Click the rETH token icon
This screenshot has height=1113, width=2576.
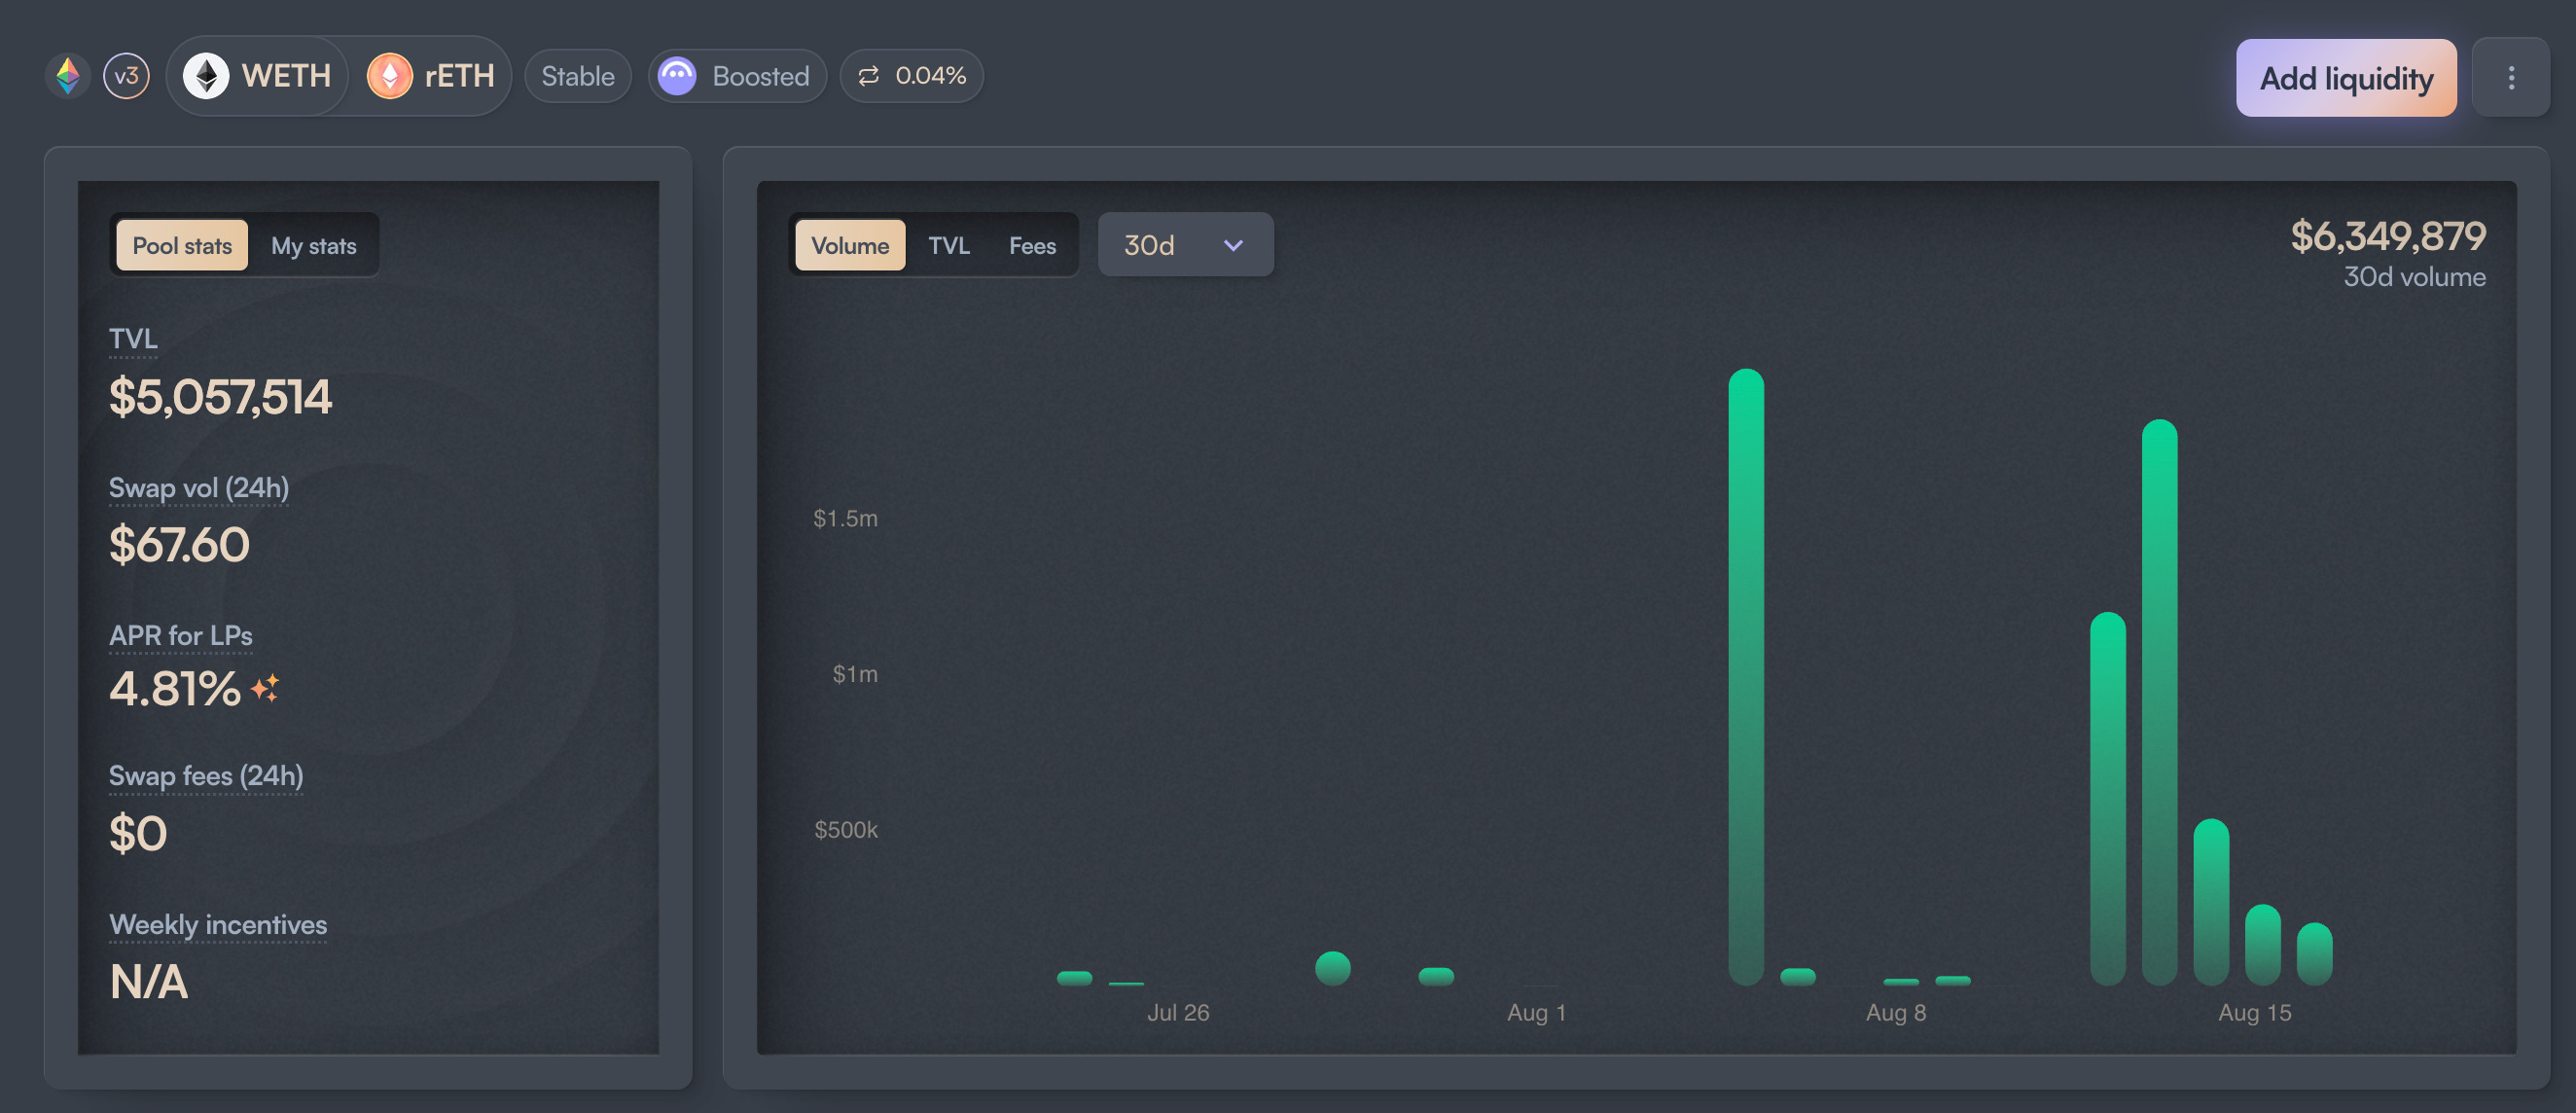pos(390,76)
